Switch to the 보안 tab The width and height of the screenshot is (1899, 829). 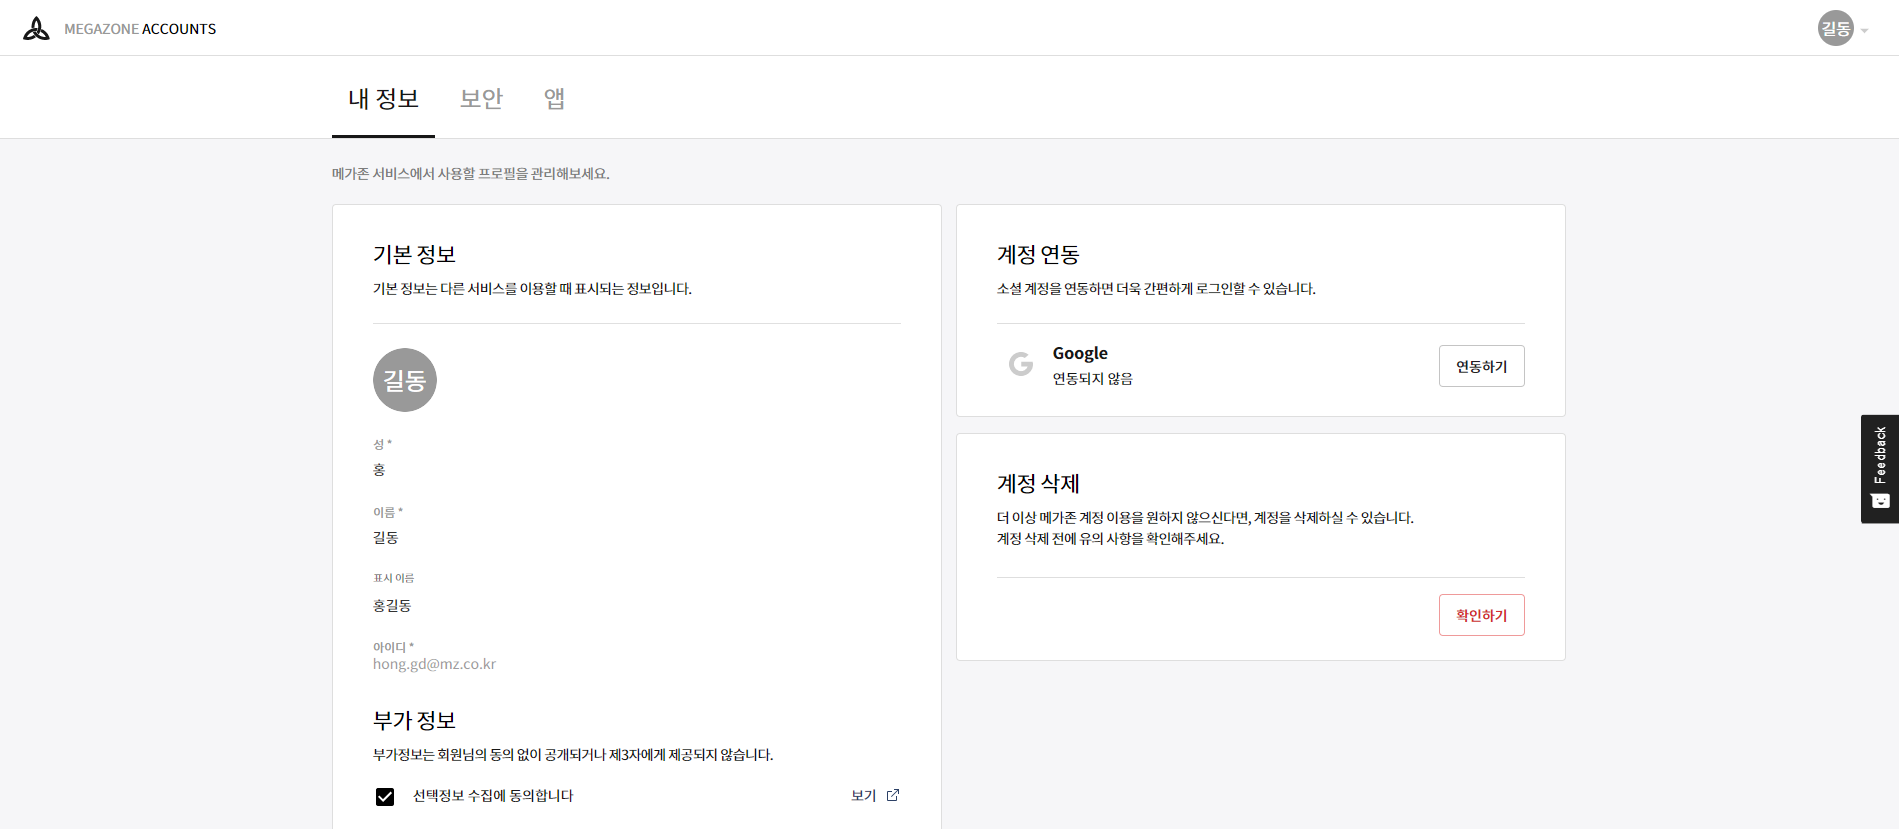(481, 99)
